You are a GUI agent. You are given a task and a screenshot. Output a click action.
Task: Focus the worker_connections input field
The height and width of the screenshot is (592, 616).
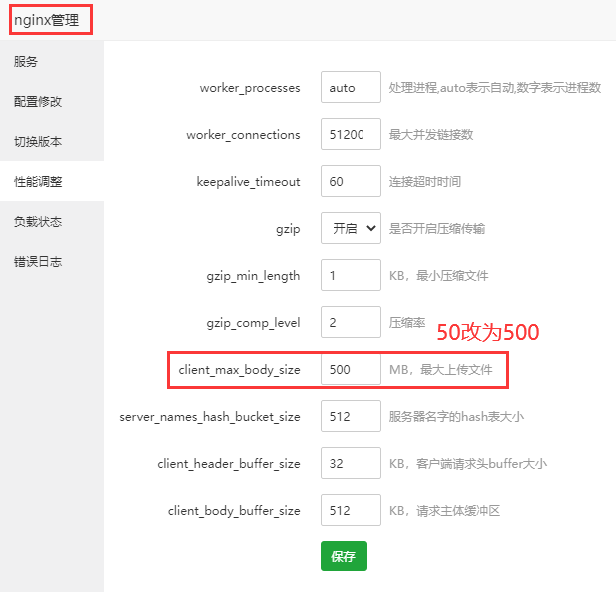tap(351, 134)
